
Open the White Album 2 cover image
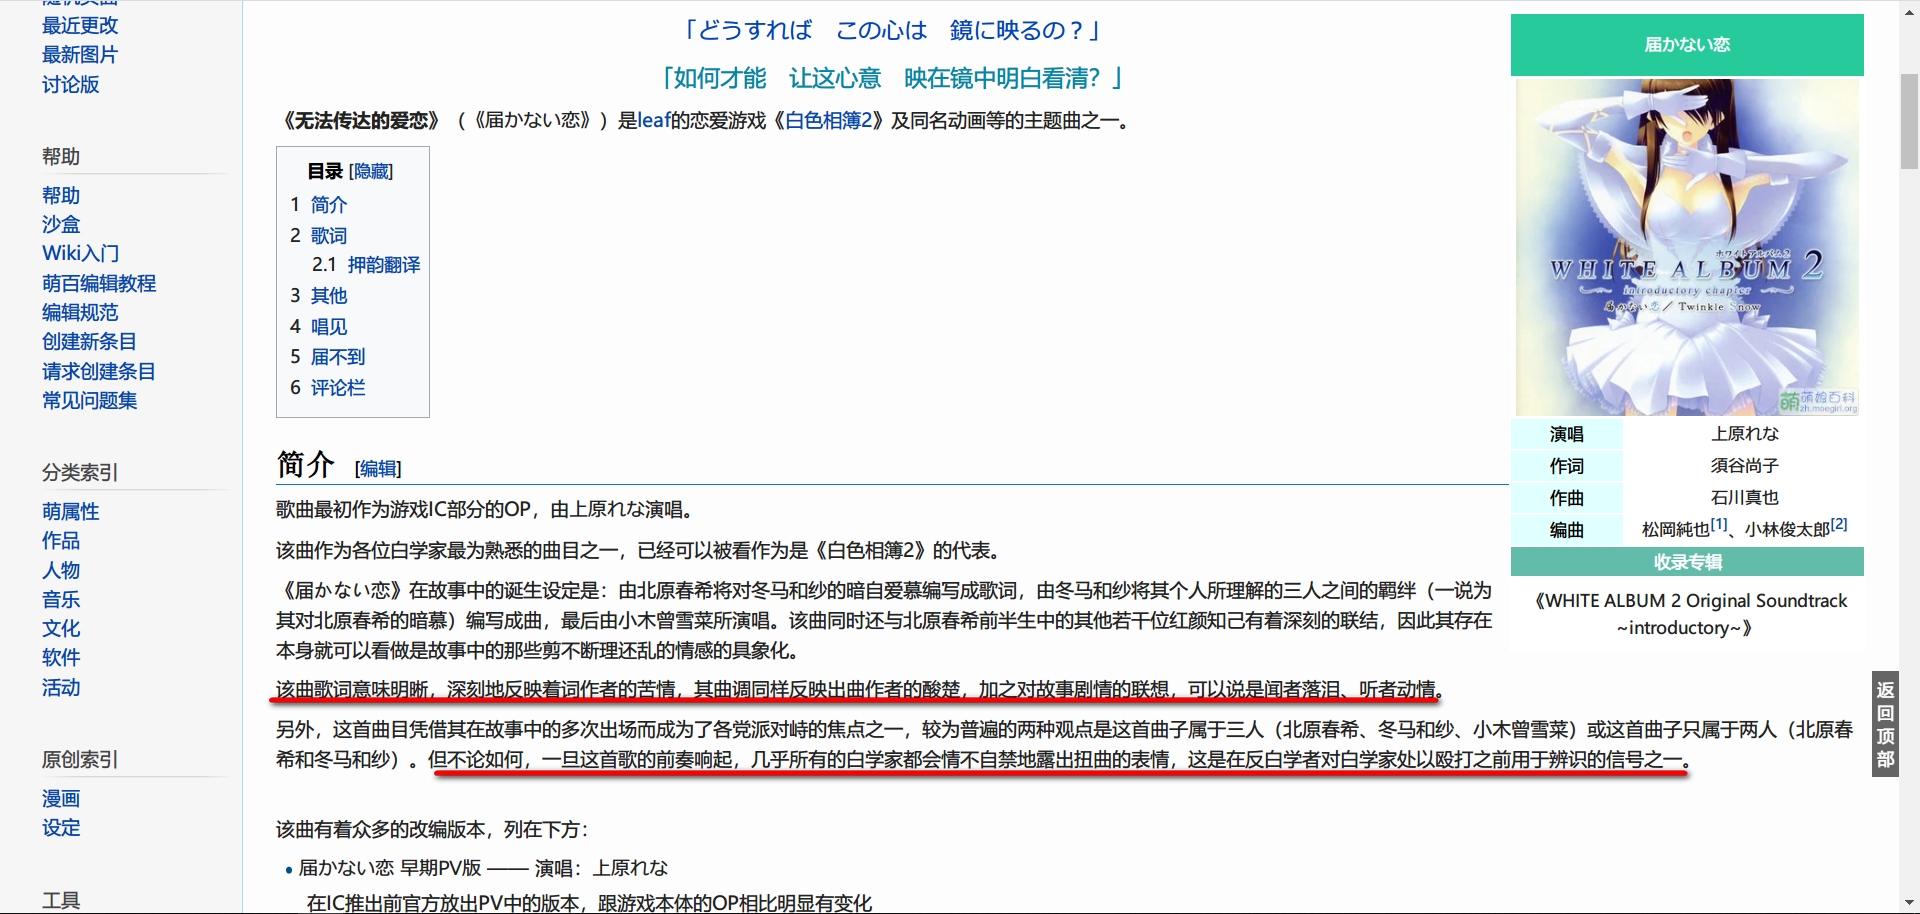1687,246
